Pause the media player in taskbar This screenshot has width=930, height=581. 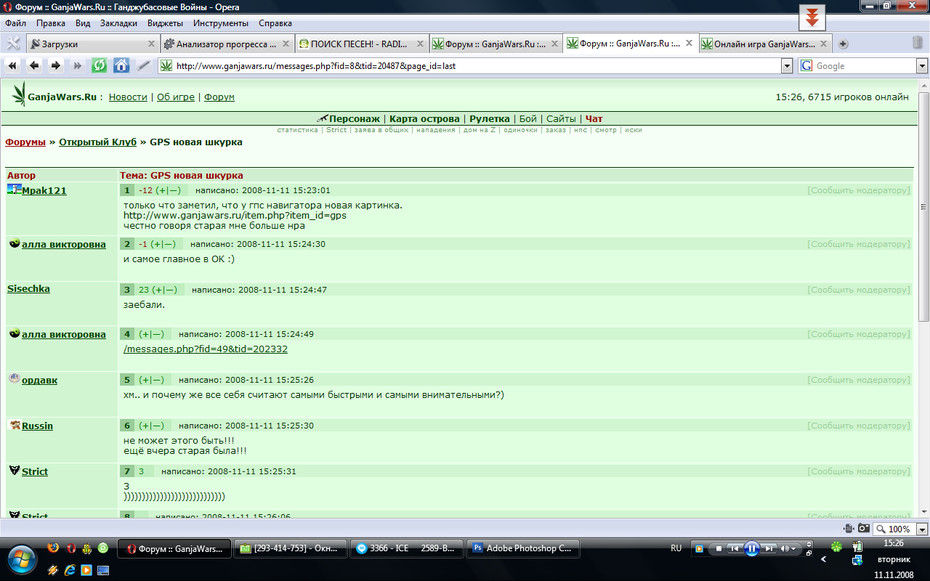coord(751,548)
